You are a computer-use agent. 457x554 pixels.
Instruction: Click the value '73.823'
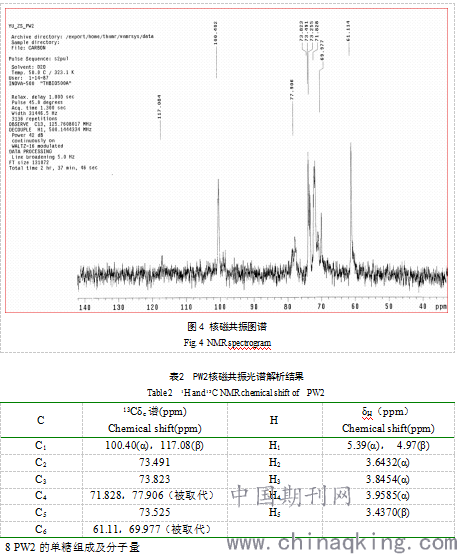[x=154, y=479]
